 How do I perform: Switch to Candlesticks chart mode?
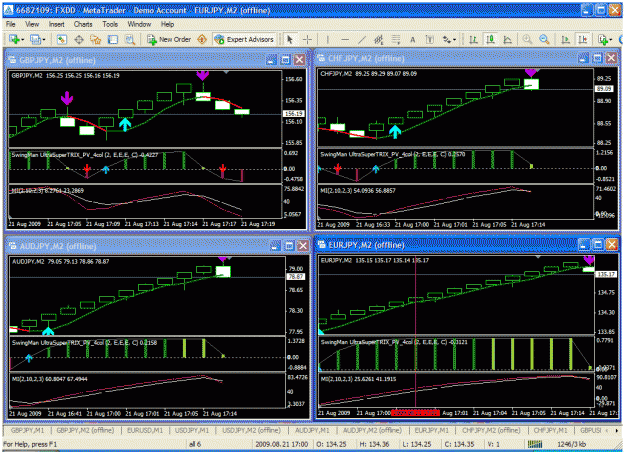pyautogui.click(x=490, y=39)
